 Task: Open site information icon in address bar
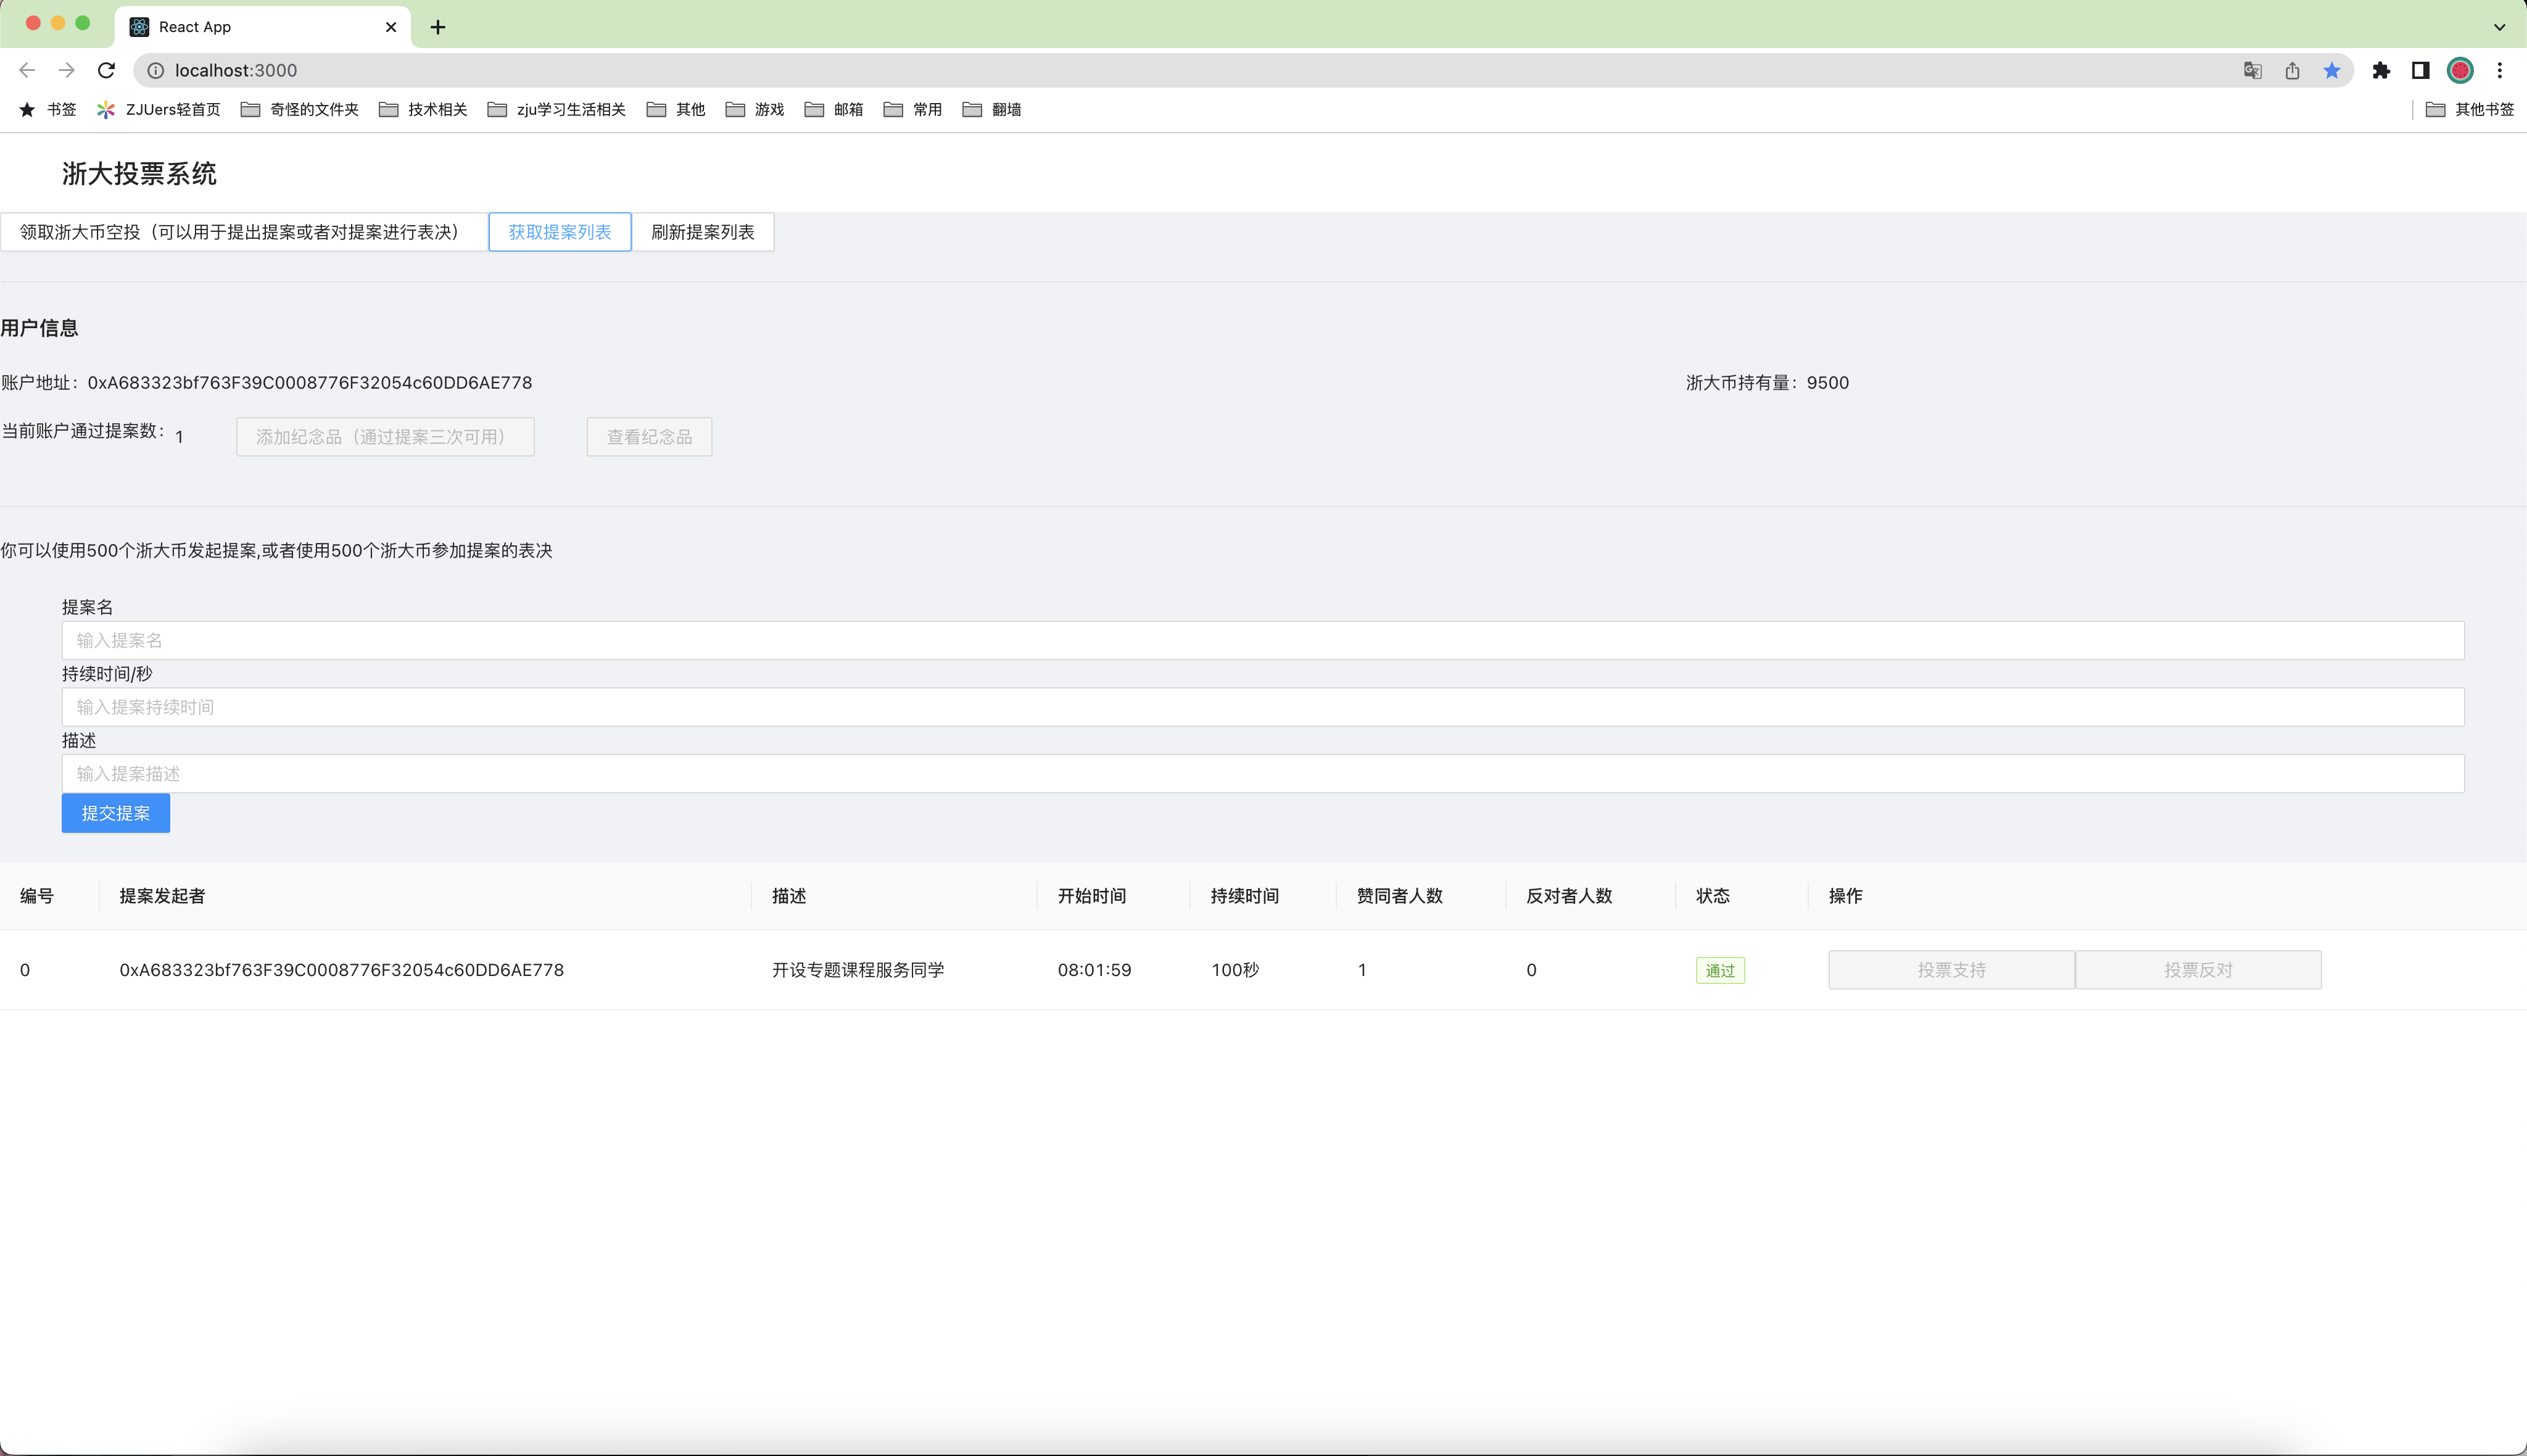156,70
